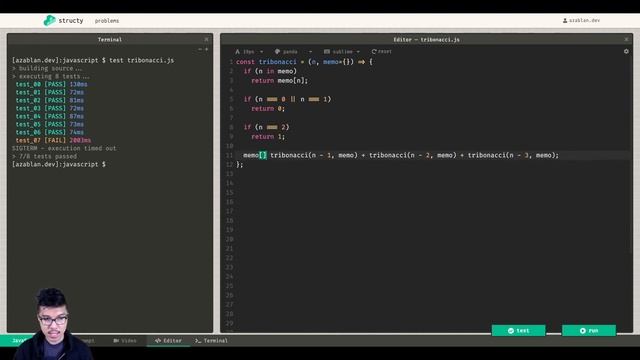
Task: Open the problems page link
Action: [x=107, y=21]
